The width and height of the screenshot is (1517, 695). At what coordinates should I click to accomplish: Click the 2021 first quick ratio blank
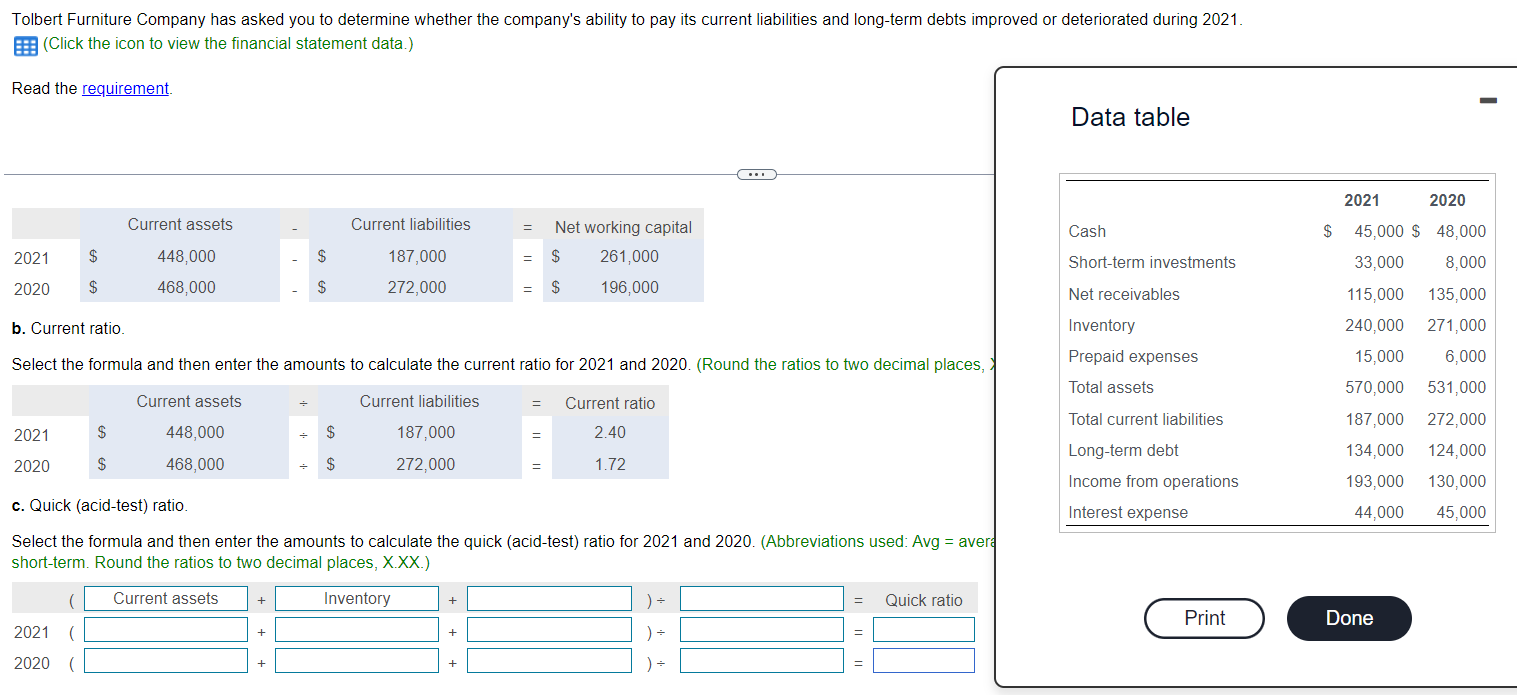pyautogui.click(x=165, y=630)
